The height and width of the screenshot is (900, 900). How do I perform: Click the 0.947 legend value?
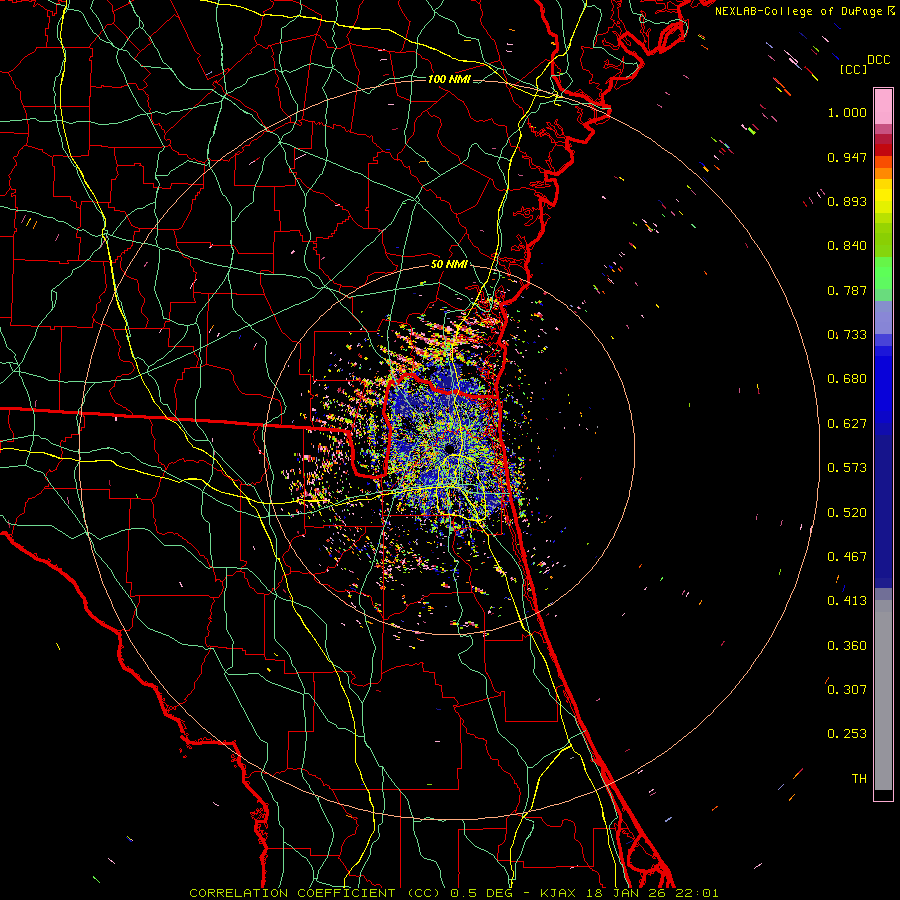[x=847, y=157]
